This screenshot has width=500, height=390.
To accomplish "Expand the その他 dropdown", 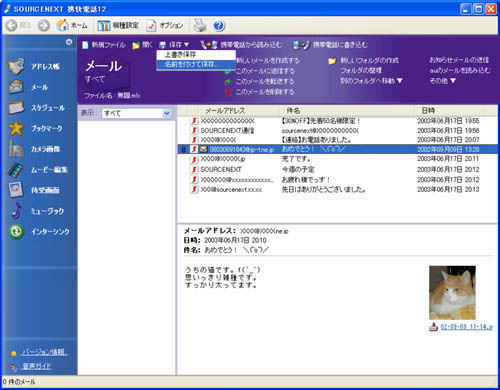I will [442, 81].
